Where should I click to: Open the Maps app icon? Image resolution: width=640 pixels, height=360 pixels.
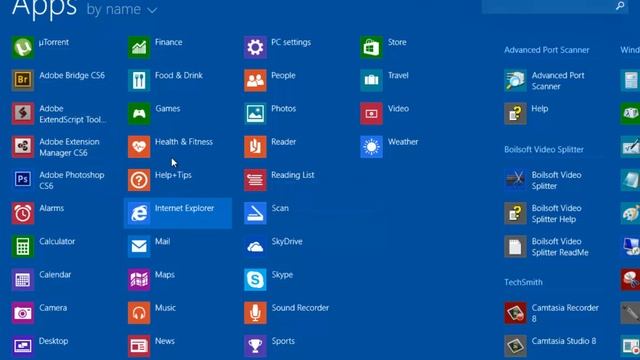pyautogui.click(x=139, y=280)
